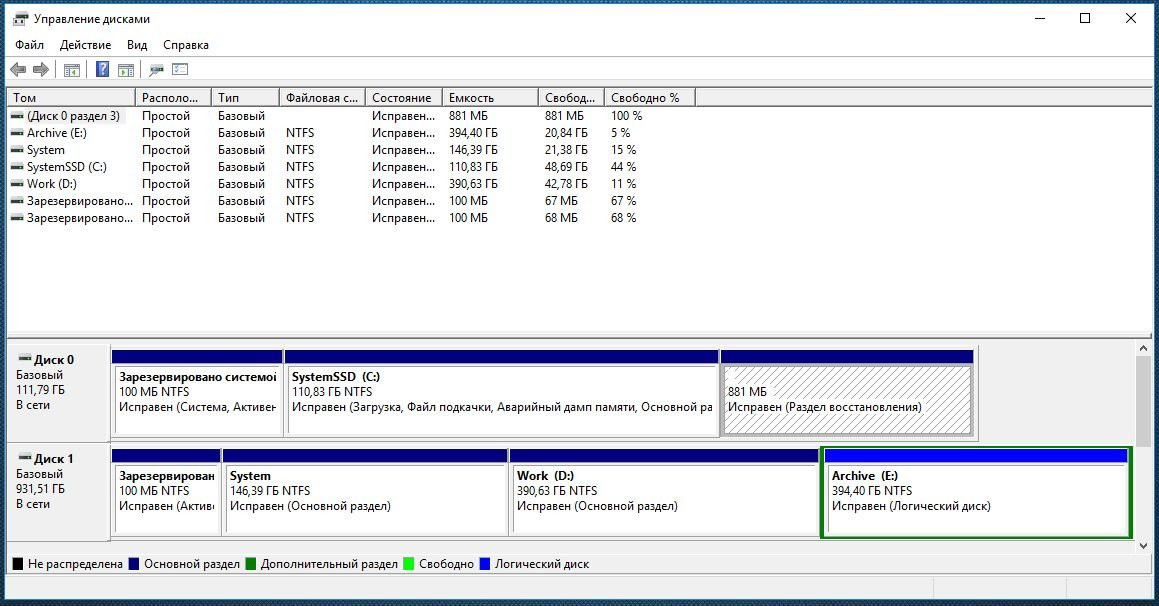1159x606 pixels.
Task: Toggle the console tree toolbar icon
Action: [x=72, y=70]
